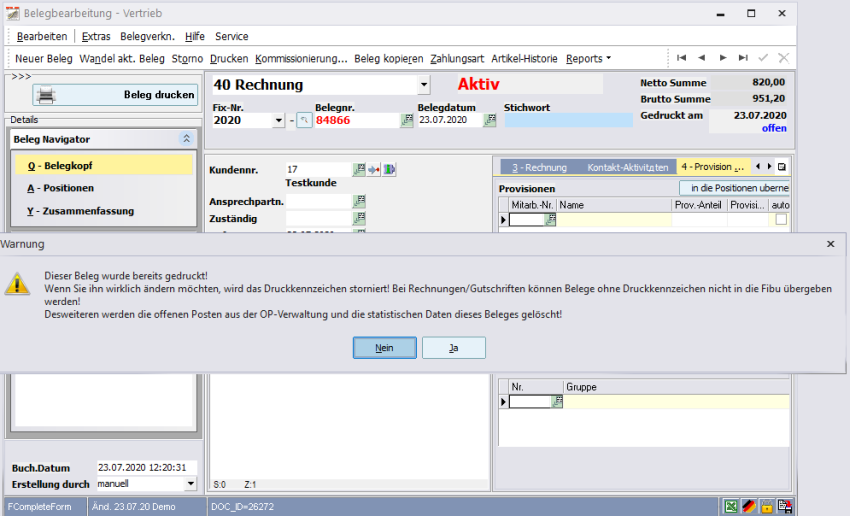Click the printer icon for Beleg drucken
Viewport: 850px width, 516px height.
tap(48, 95)
